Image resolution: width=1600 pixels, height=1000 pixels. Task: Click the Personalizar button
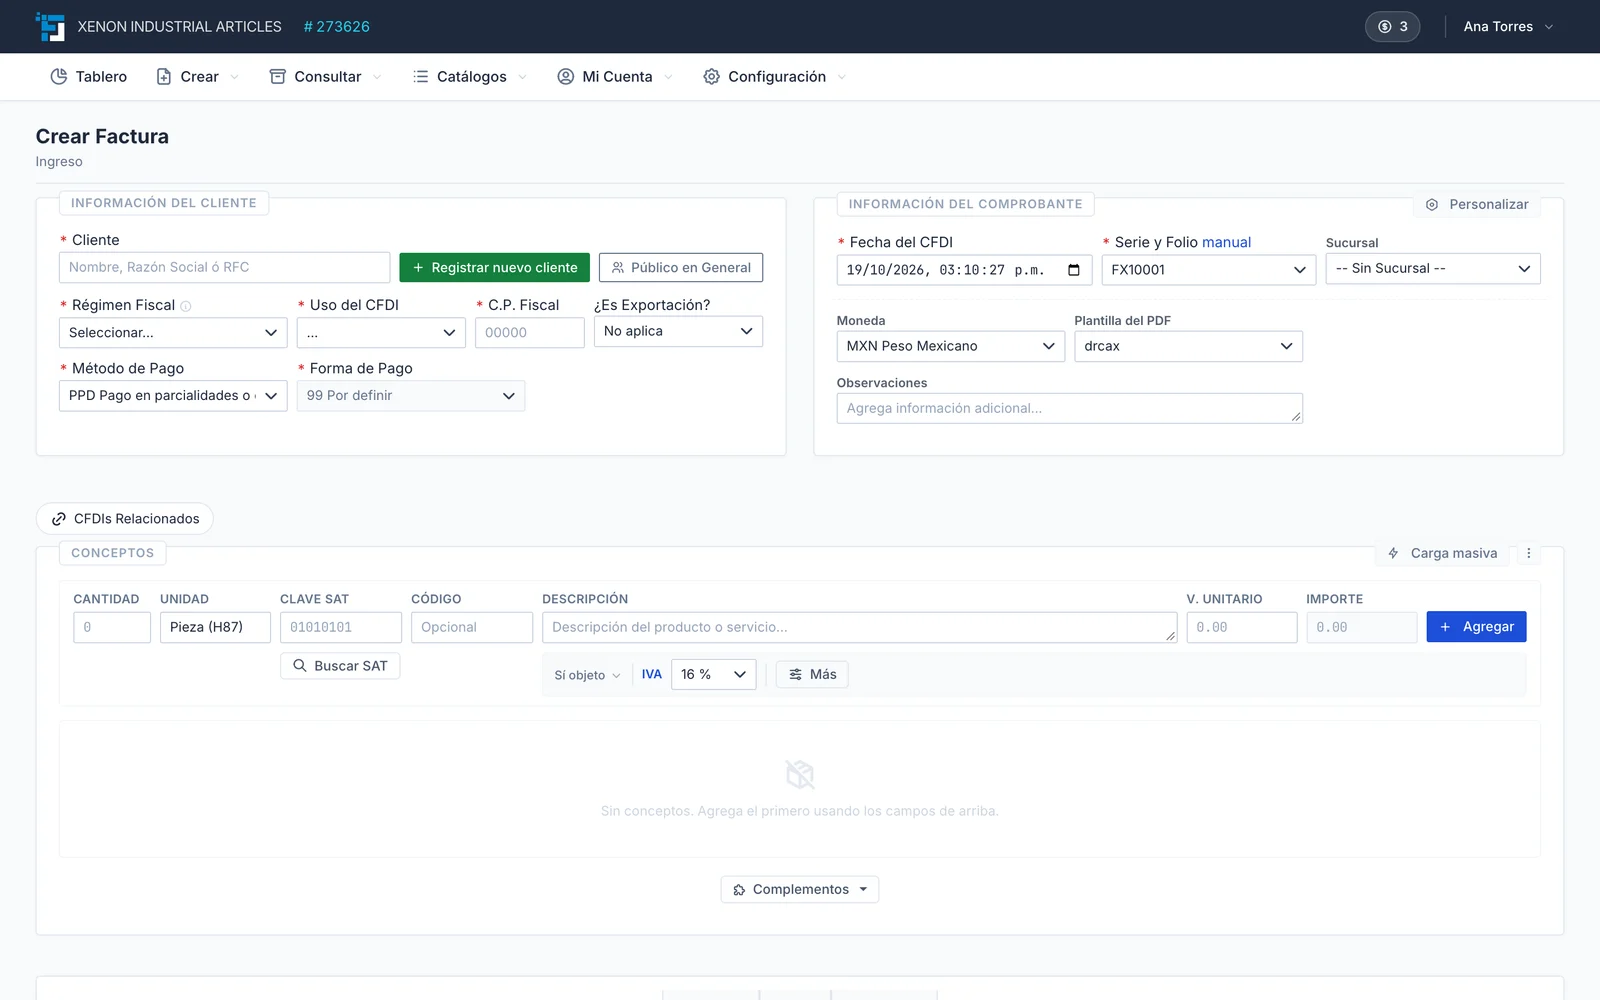[1478, 204]
